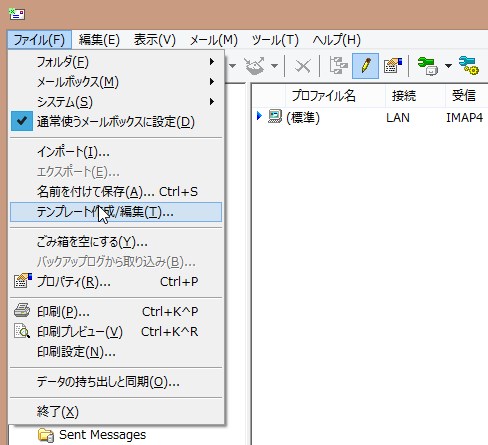This screenshot has width=488, height=445.
Task: Click the Sent Messages folder icon
Action: pos(46,435)
